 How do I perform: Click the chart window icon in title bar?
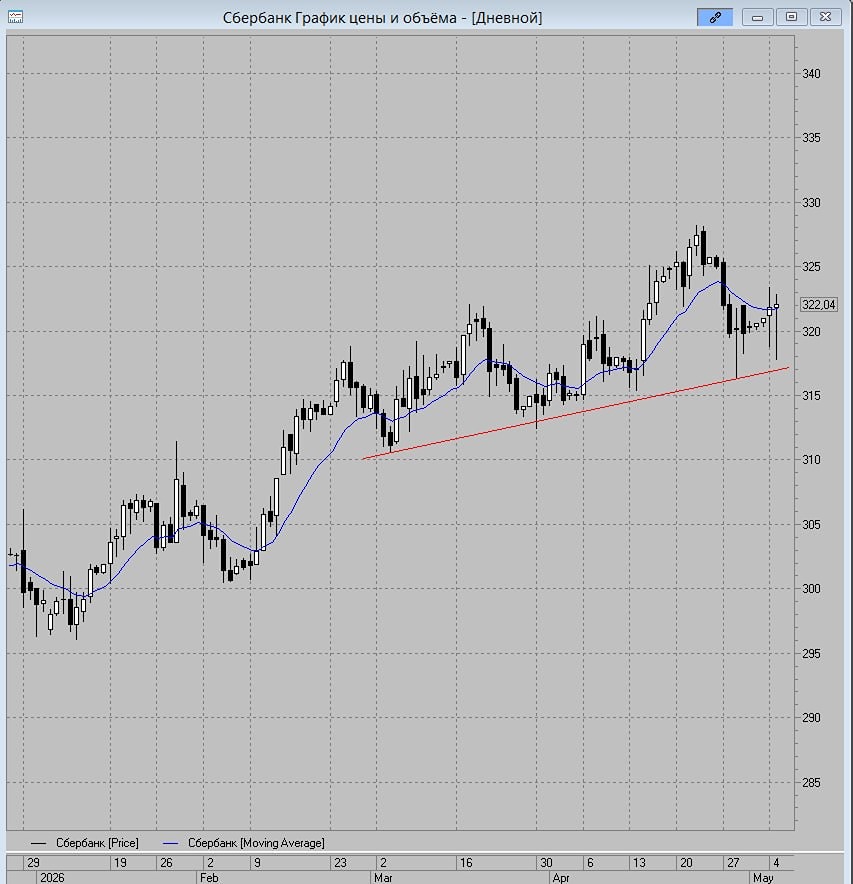(x=15, y=17)
